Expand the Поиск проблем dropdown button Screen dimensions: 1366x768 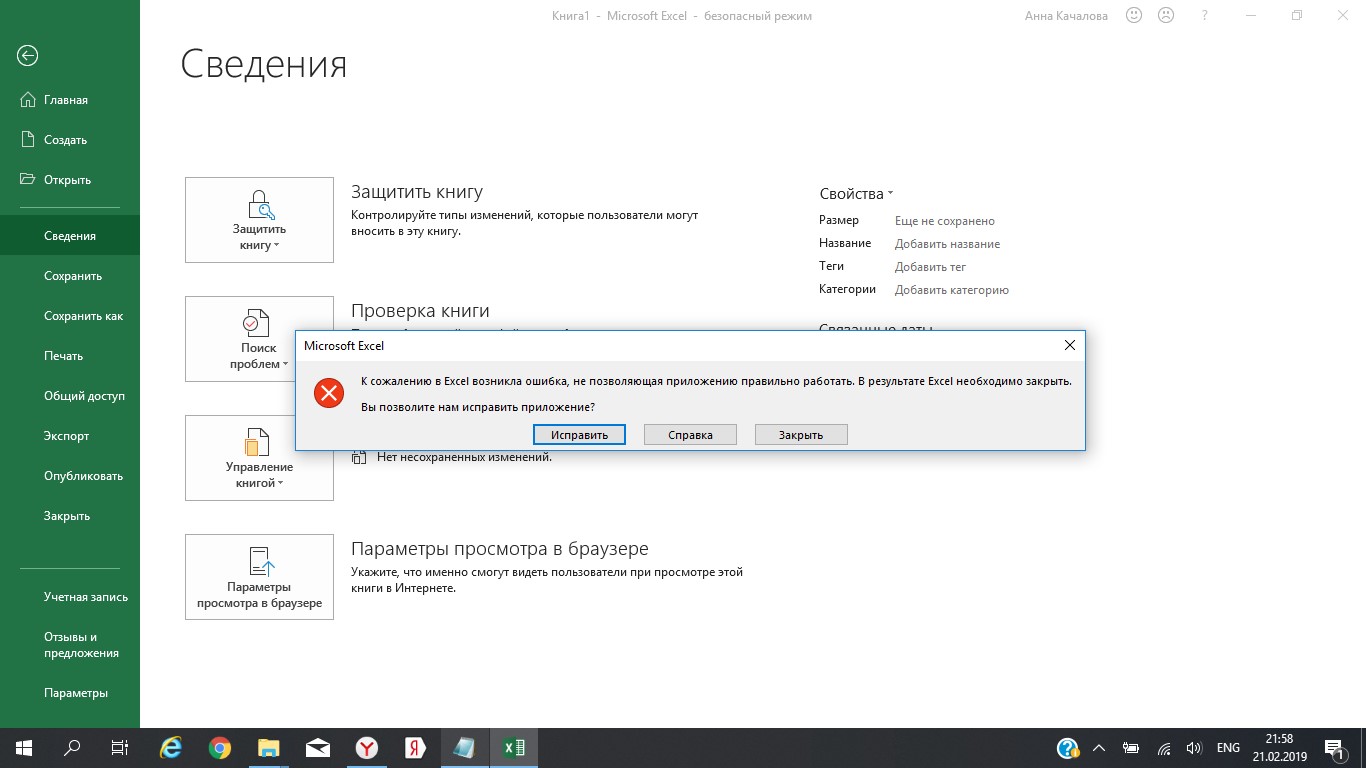259,339
